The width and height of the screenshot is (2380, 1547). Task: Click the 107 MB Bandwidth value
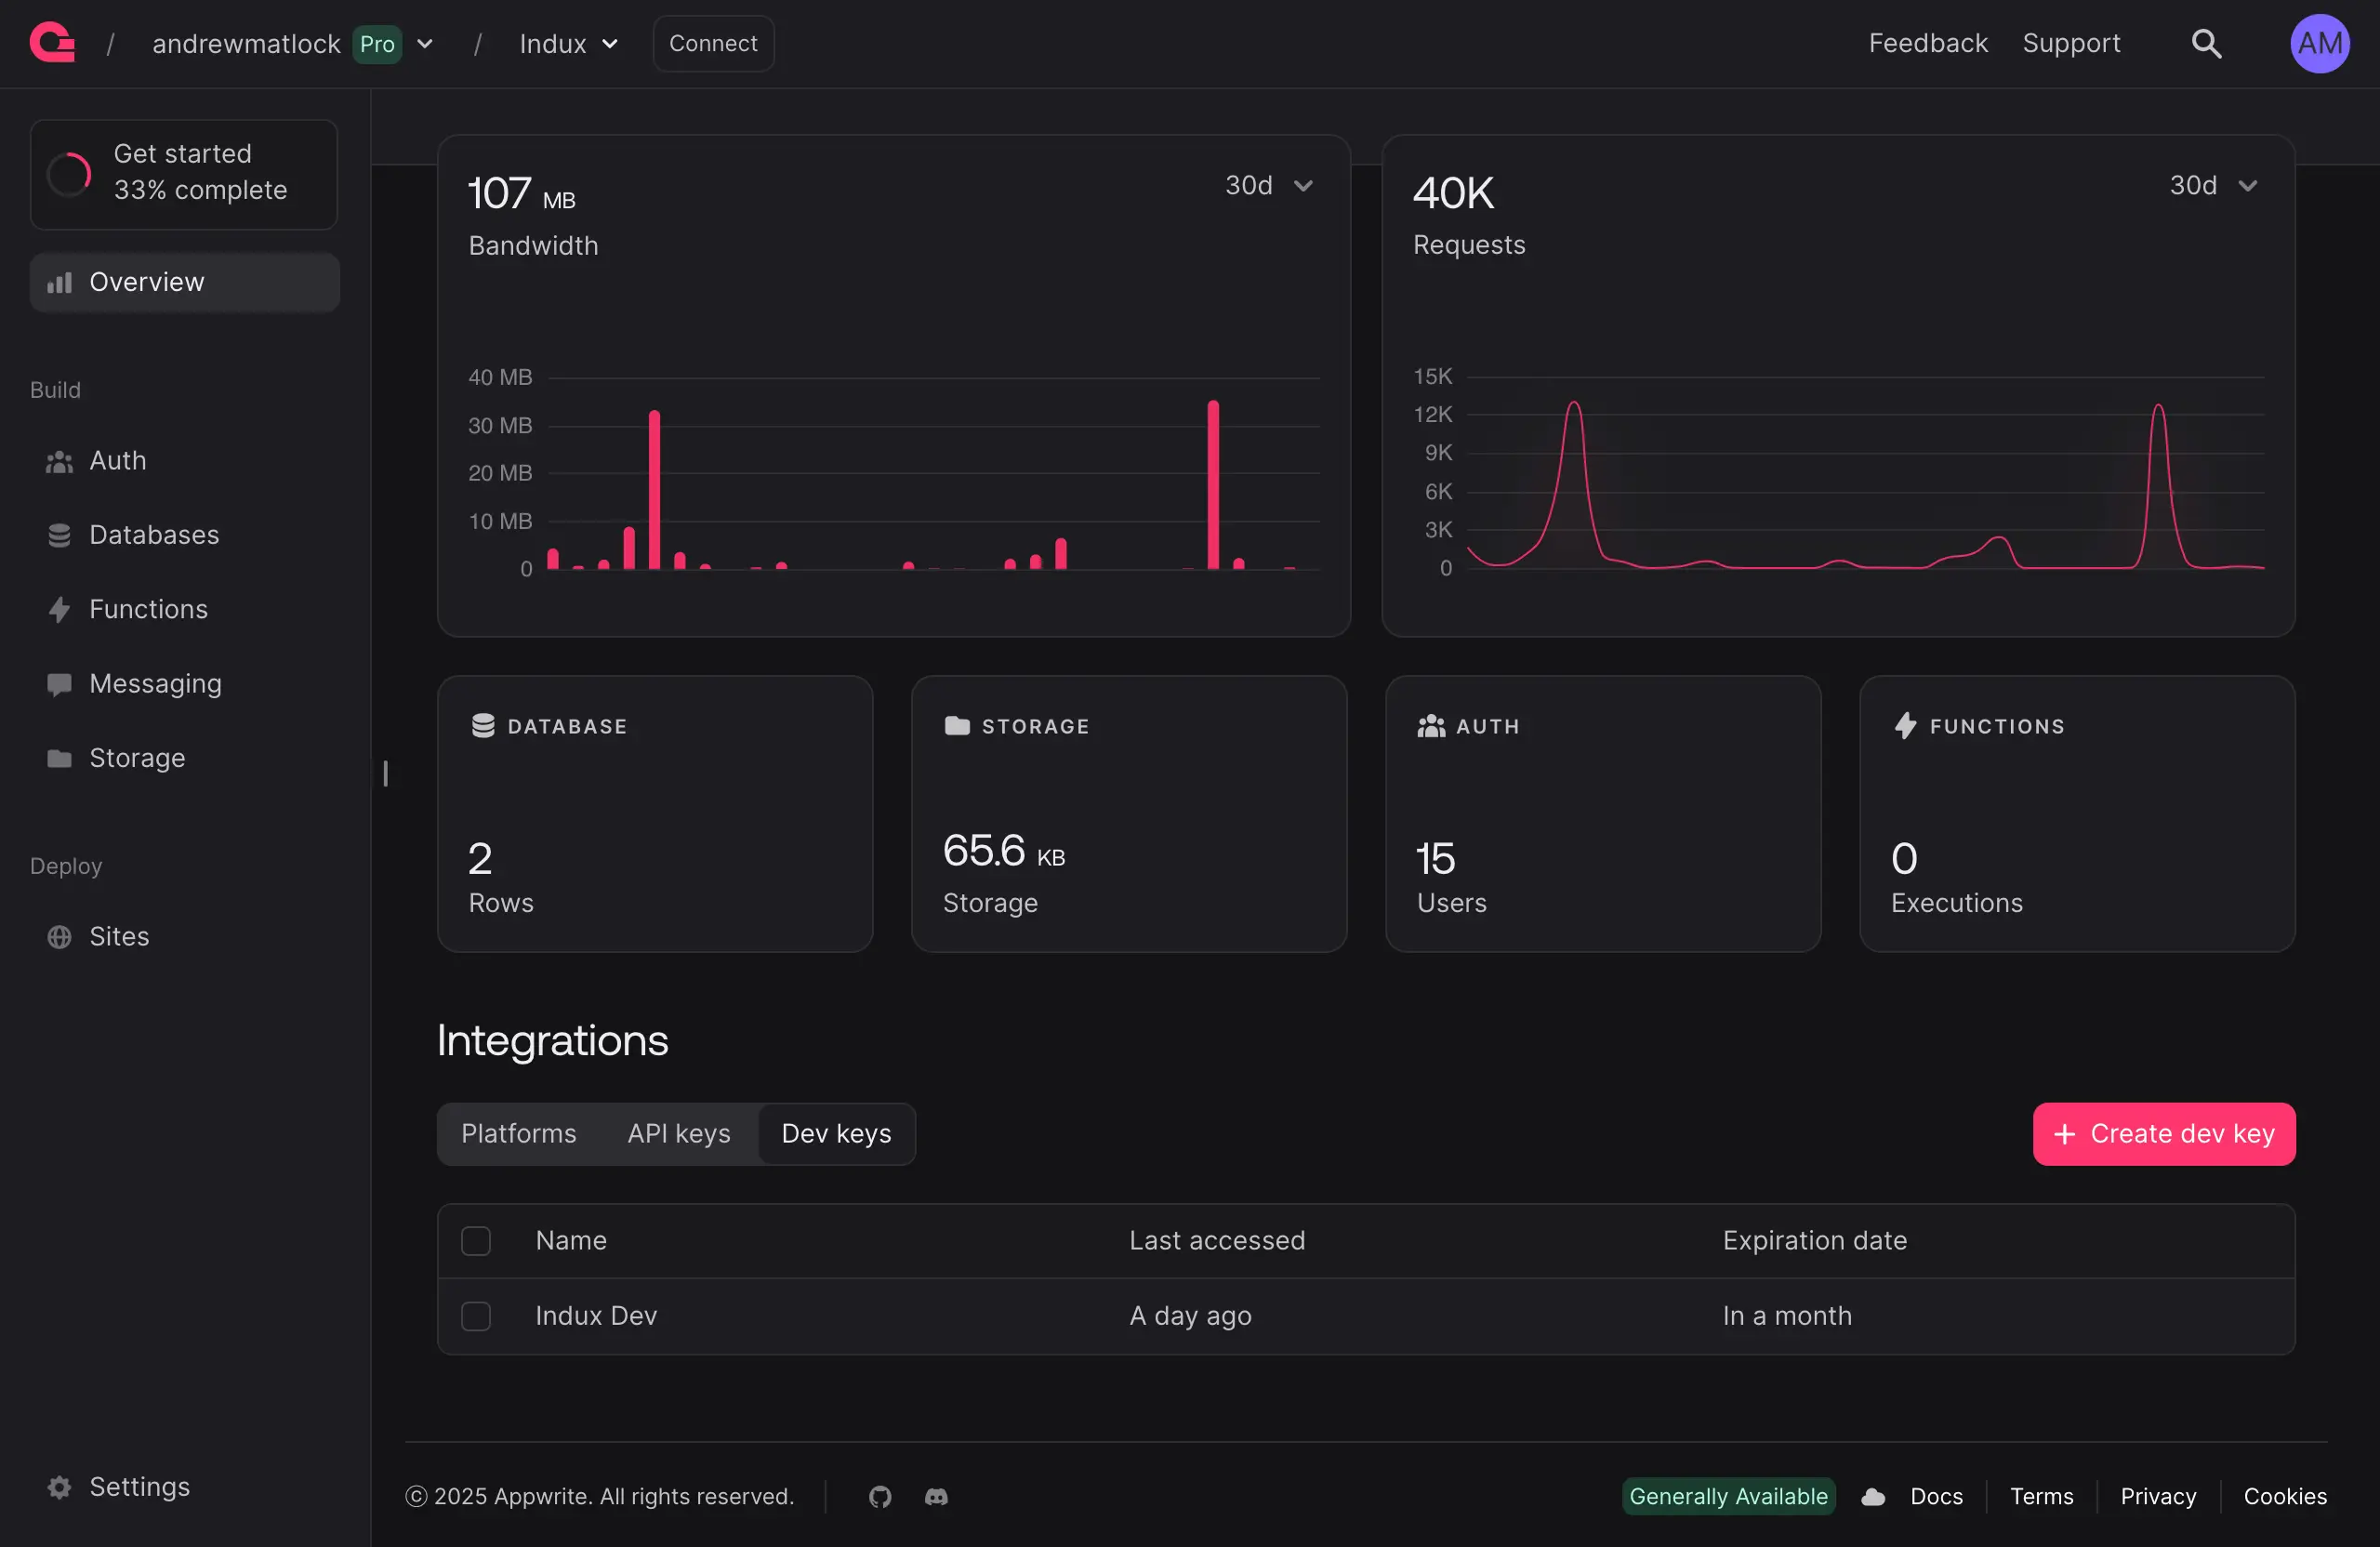[522, 193]
